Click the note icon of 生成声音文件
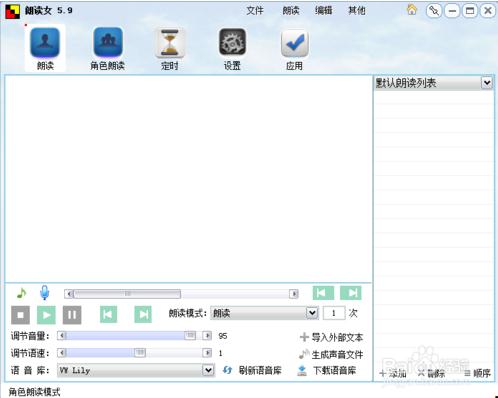Viewport: 498px width, 398px height. point(304,354)
